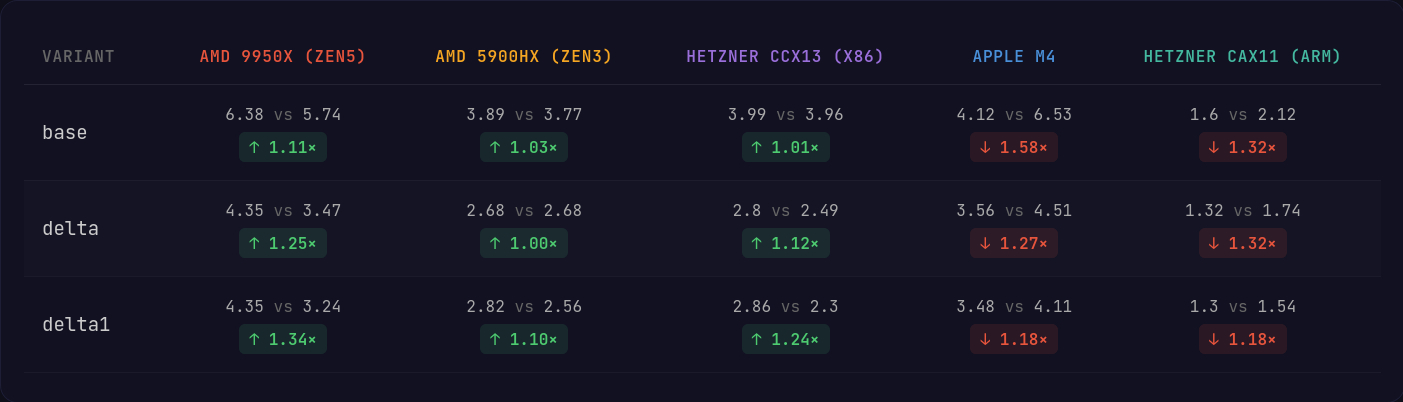Screen dimensions: 1403x402
Task: Click the green 1.25× badge in delta row
Action: pyautogui.click(x=283, y=243)
